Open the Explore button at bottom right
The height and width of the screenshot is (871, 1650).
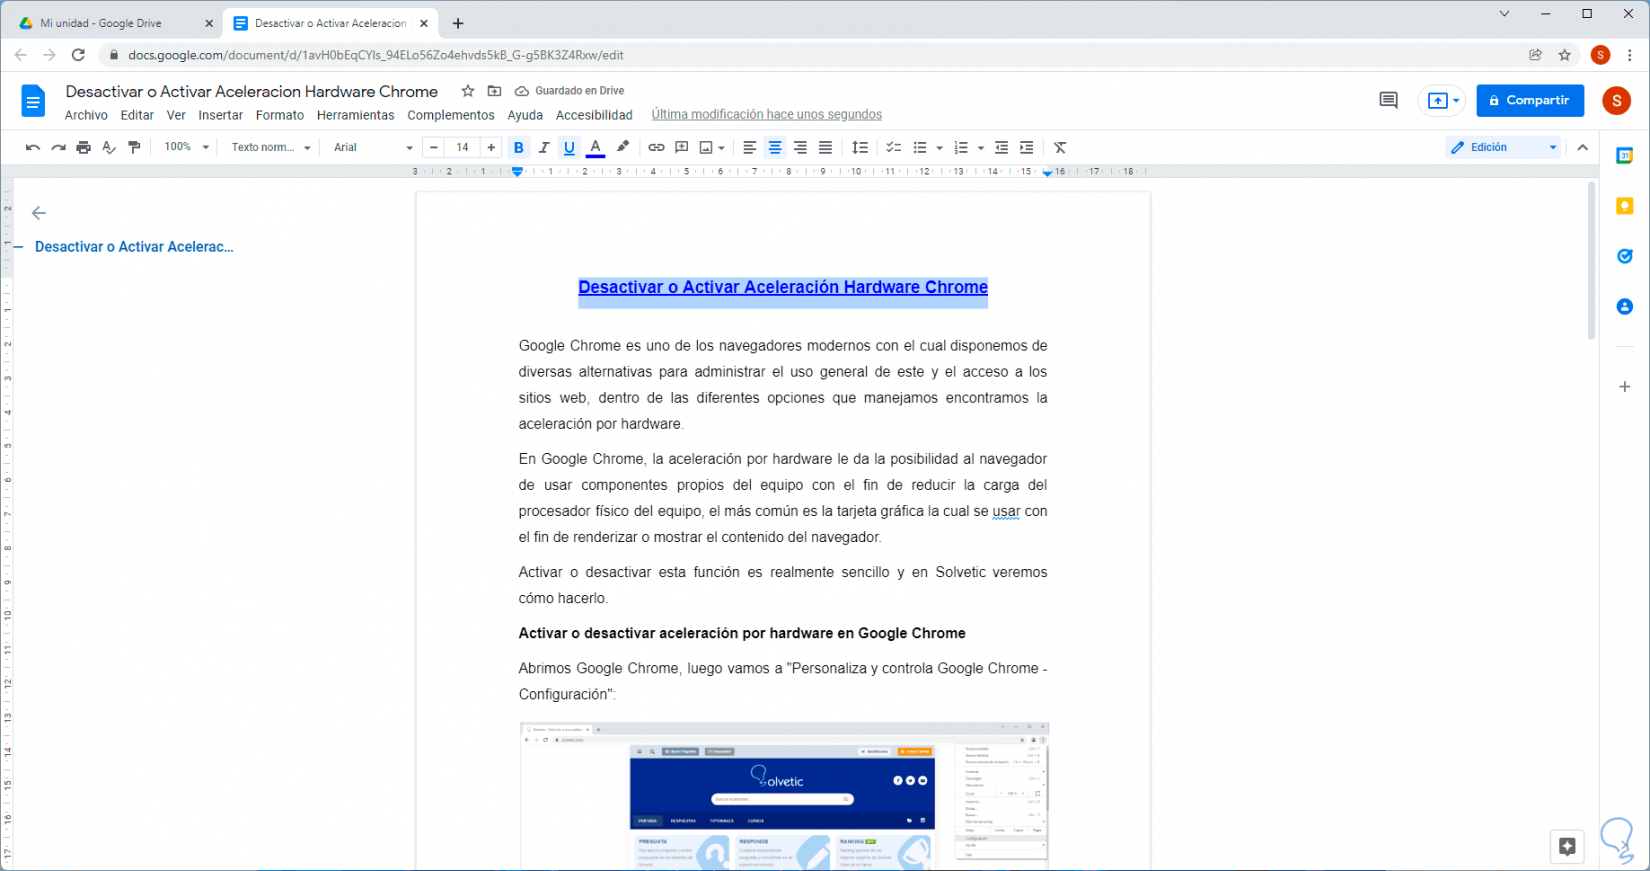pyautogui.click(x=1567, y=846)
